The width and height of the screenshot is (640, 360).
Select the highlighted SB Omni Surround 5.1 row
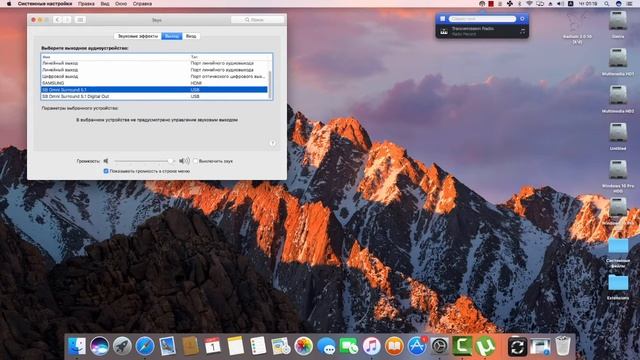click(155, 89)
